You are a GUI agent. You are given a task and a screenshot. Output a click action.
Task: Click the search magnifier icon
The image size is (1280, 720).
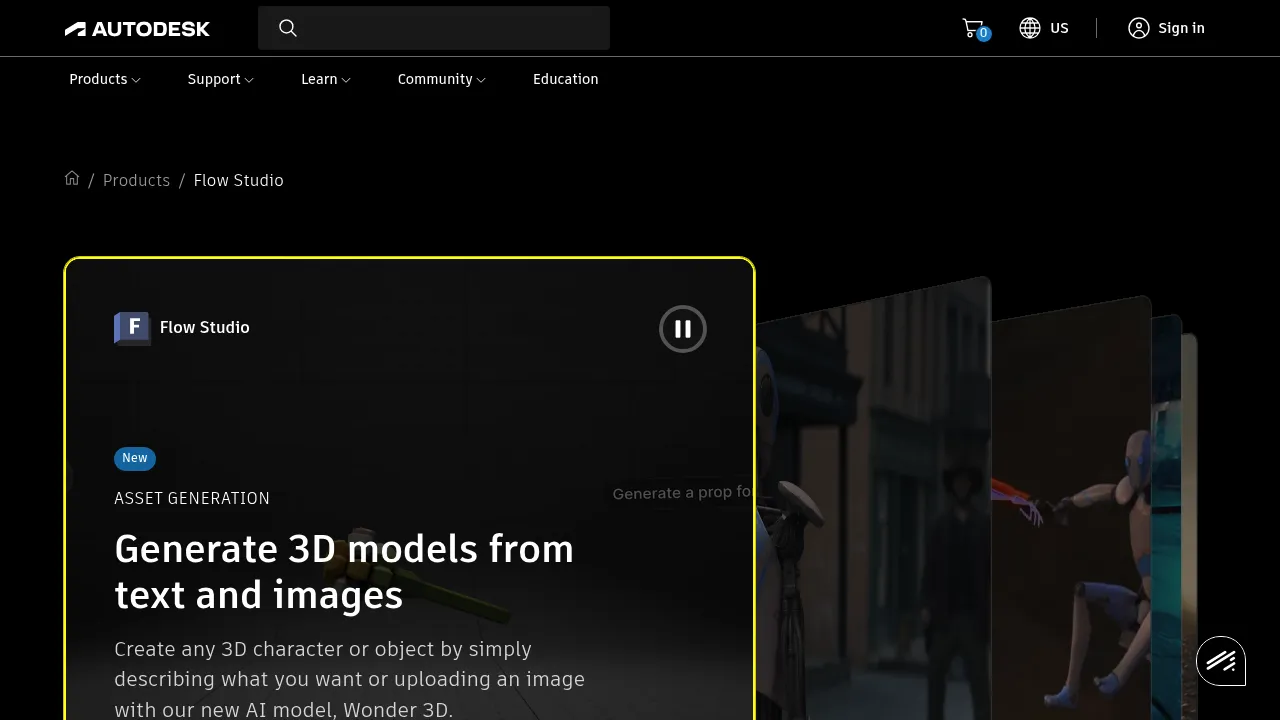288,28
